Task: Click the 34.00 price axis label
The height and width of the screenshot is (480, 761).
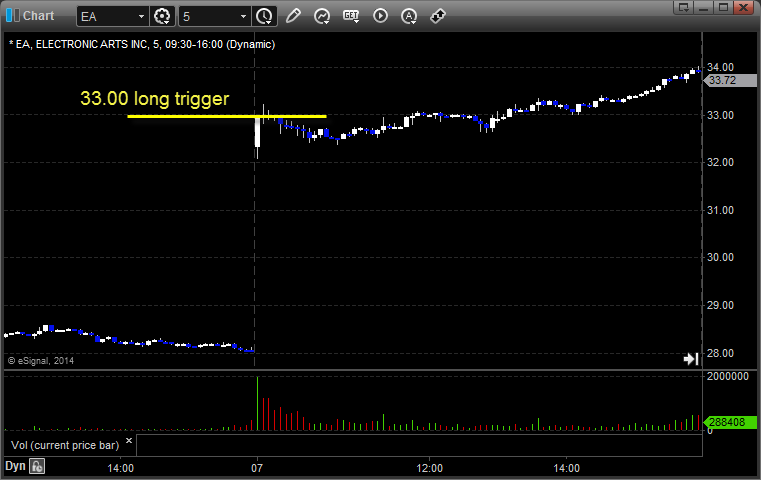Action: click(720, 67)
